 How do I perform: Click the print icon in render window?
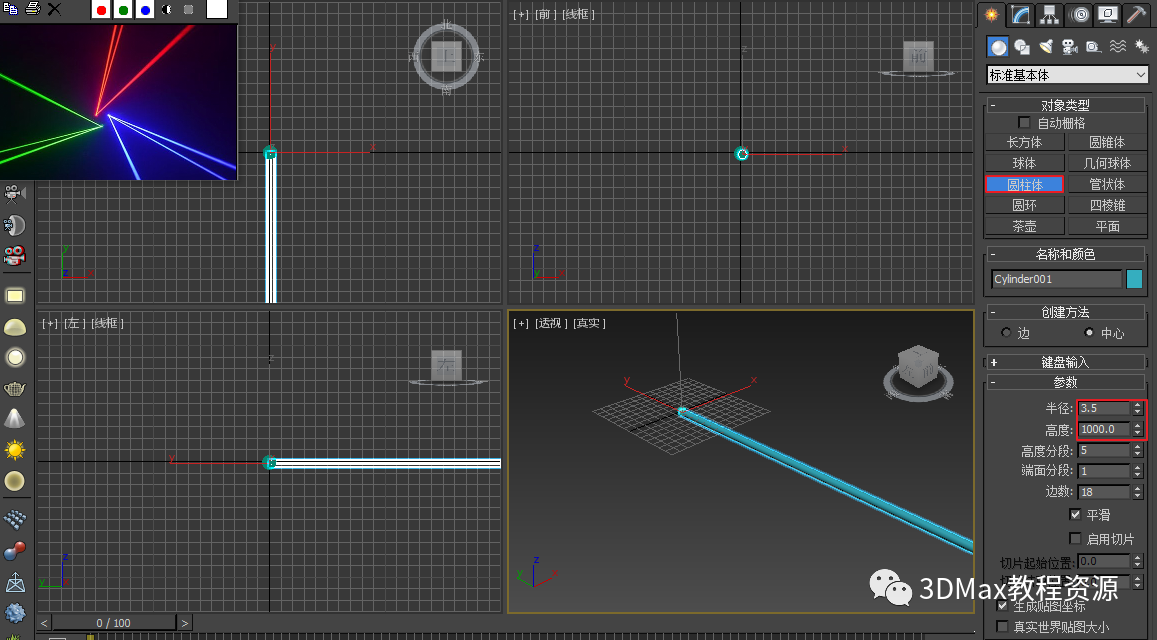pos(32,9)
